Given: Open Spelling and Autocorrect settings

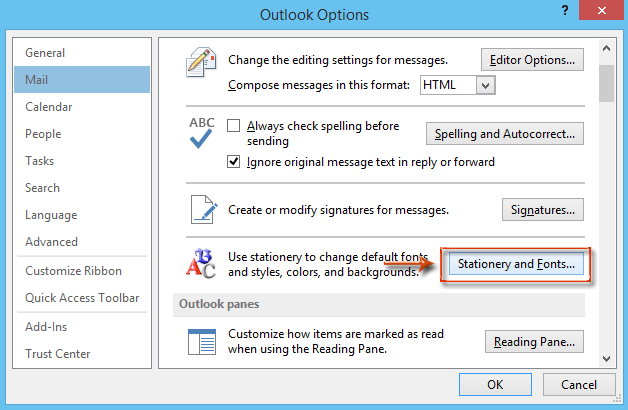Looking at the screenshot, I should [x=505, y=133].
